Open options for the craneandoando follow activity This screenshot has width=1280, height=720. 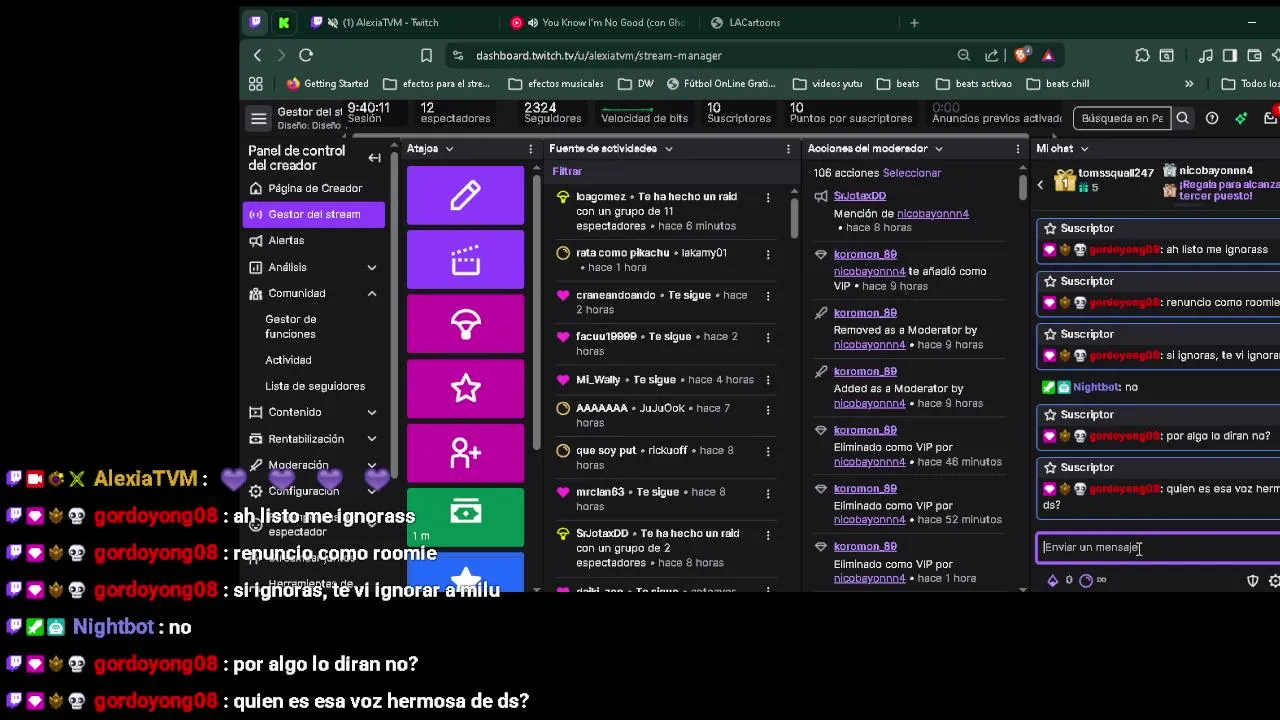click(x=768, y=296)
